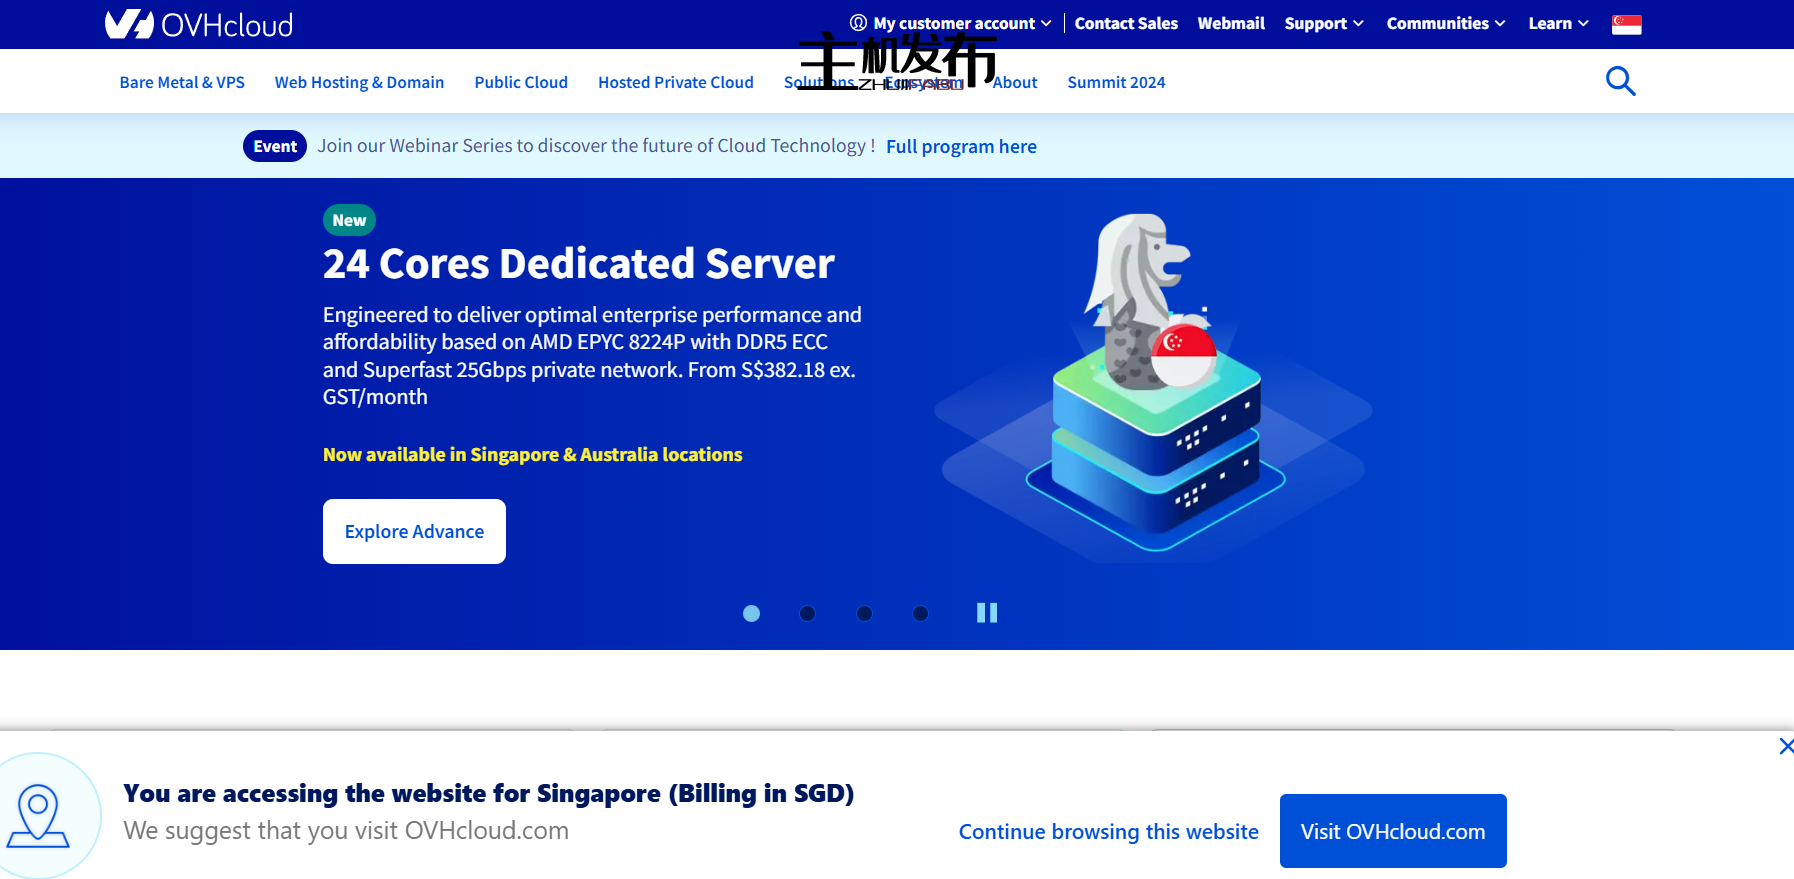Screen dimensions: 1794x879
Task: Click the Billing in SGD notice heading
Action: click(489, 793)
